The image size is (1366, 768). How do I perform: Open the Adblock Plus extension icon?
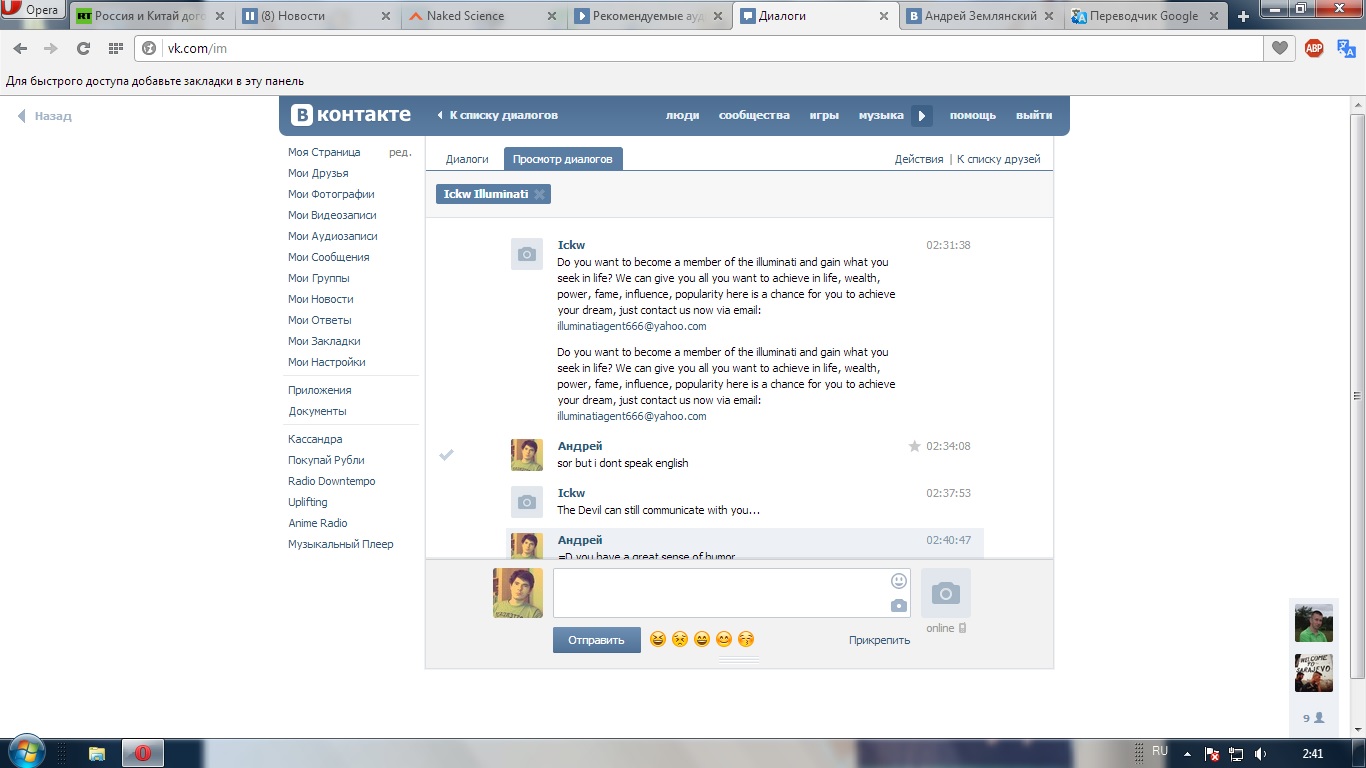click(x=1314, y=48)
